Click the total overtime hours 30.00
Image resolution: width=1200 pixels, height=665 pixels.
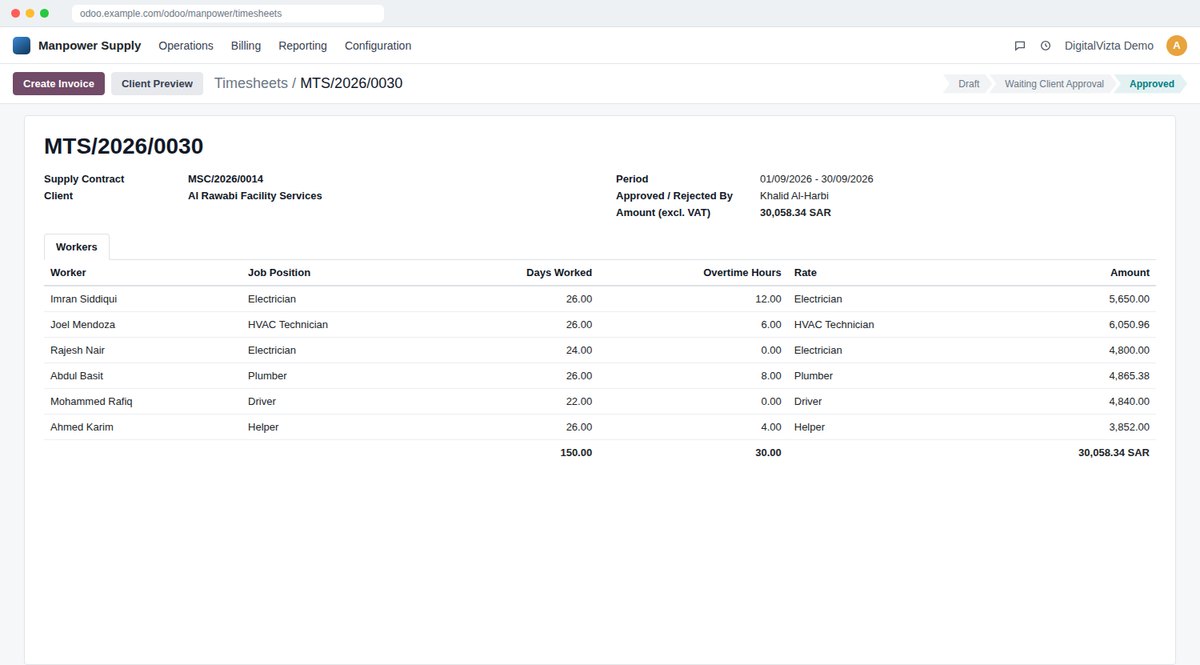tap(768, 453)
